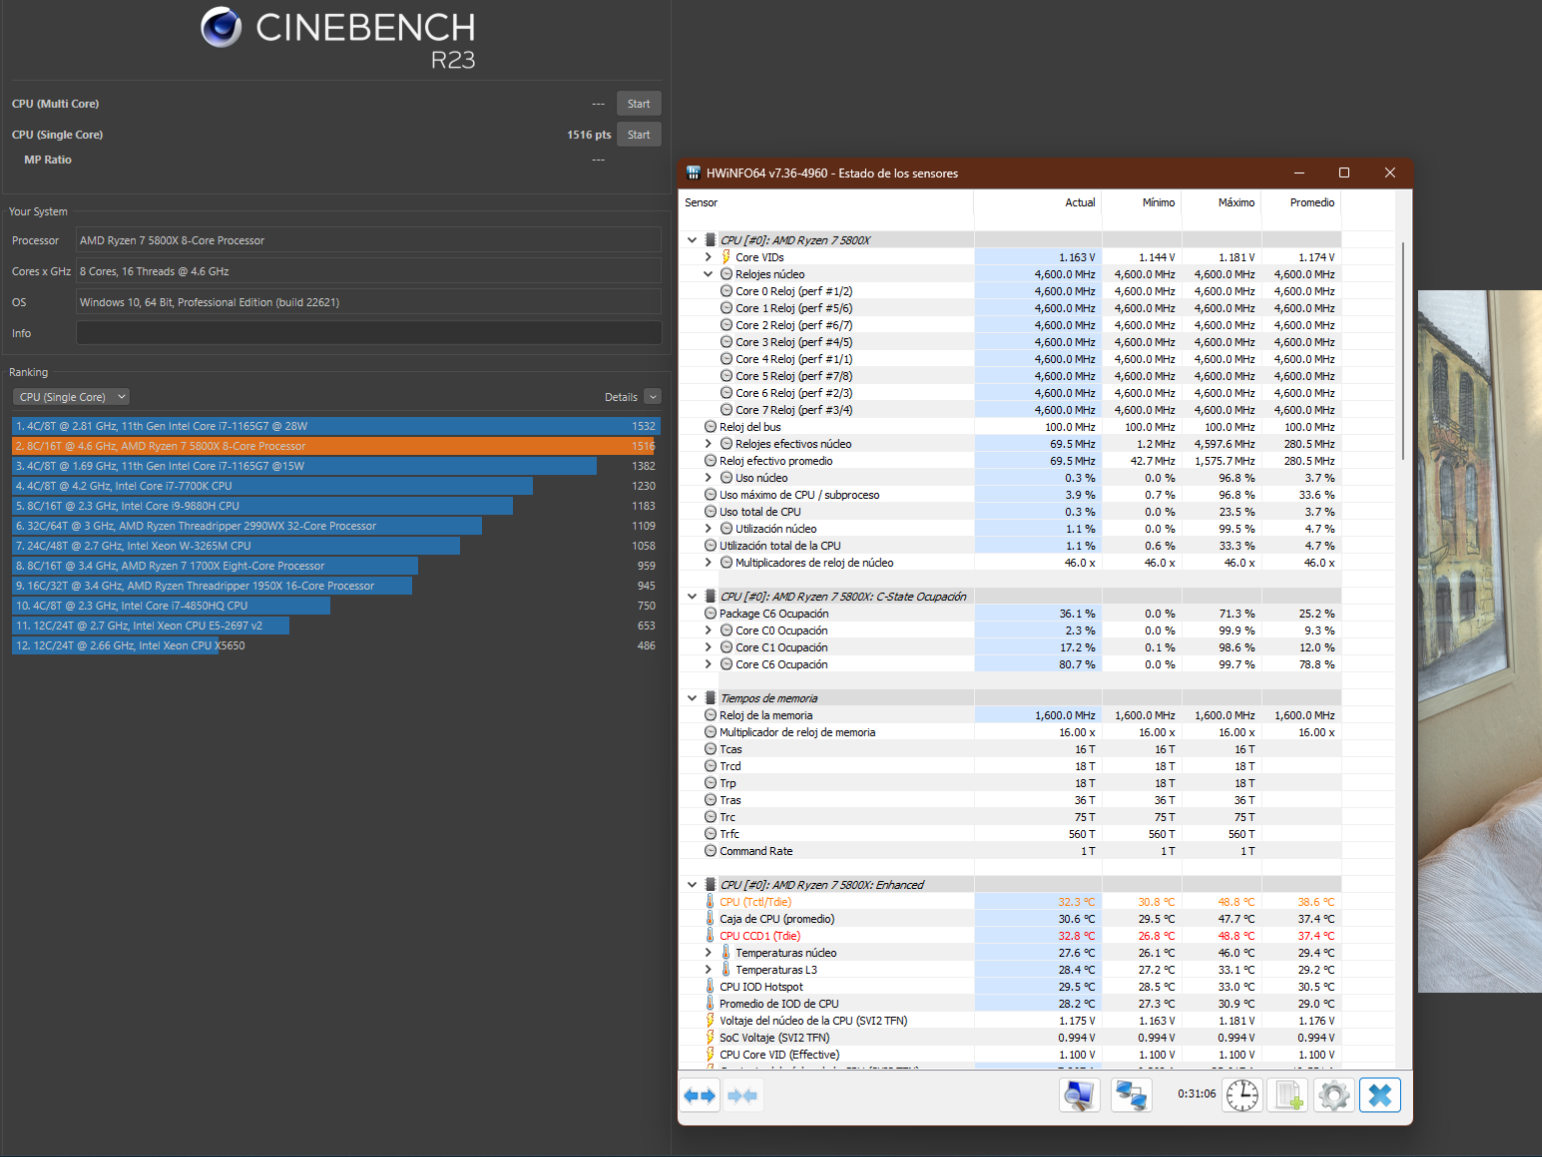Collapse C-State Ocupación group
1542x1157 pixels.
692,596
